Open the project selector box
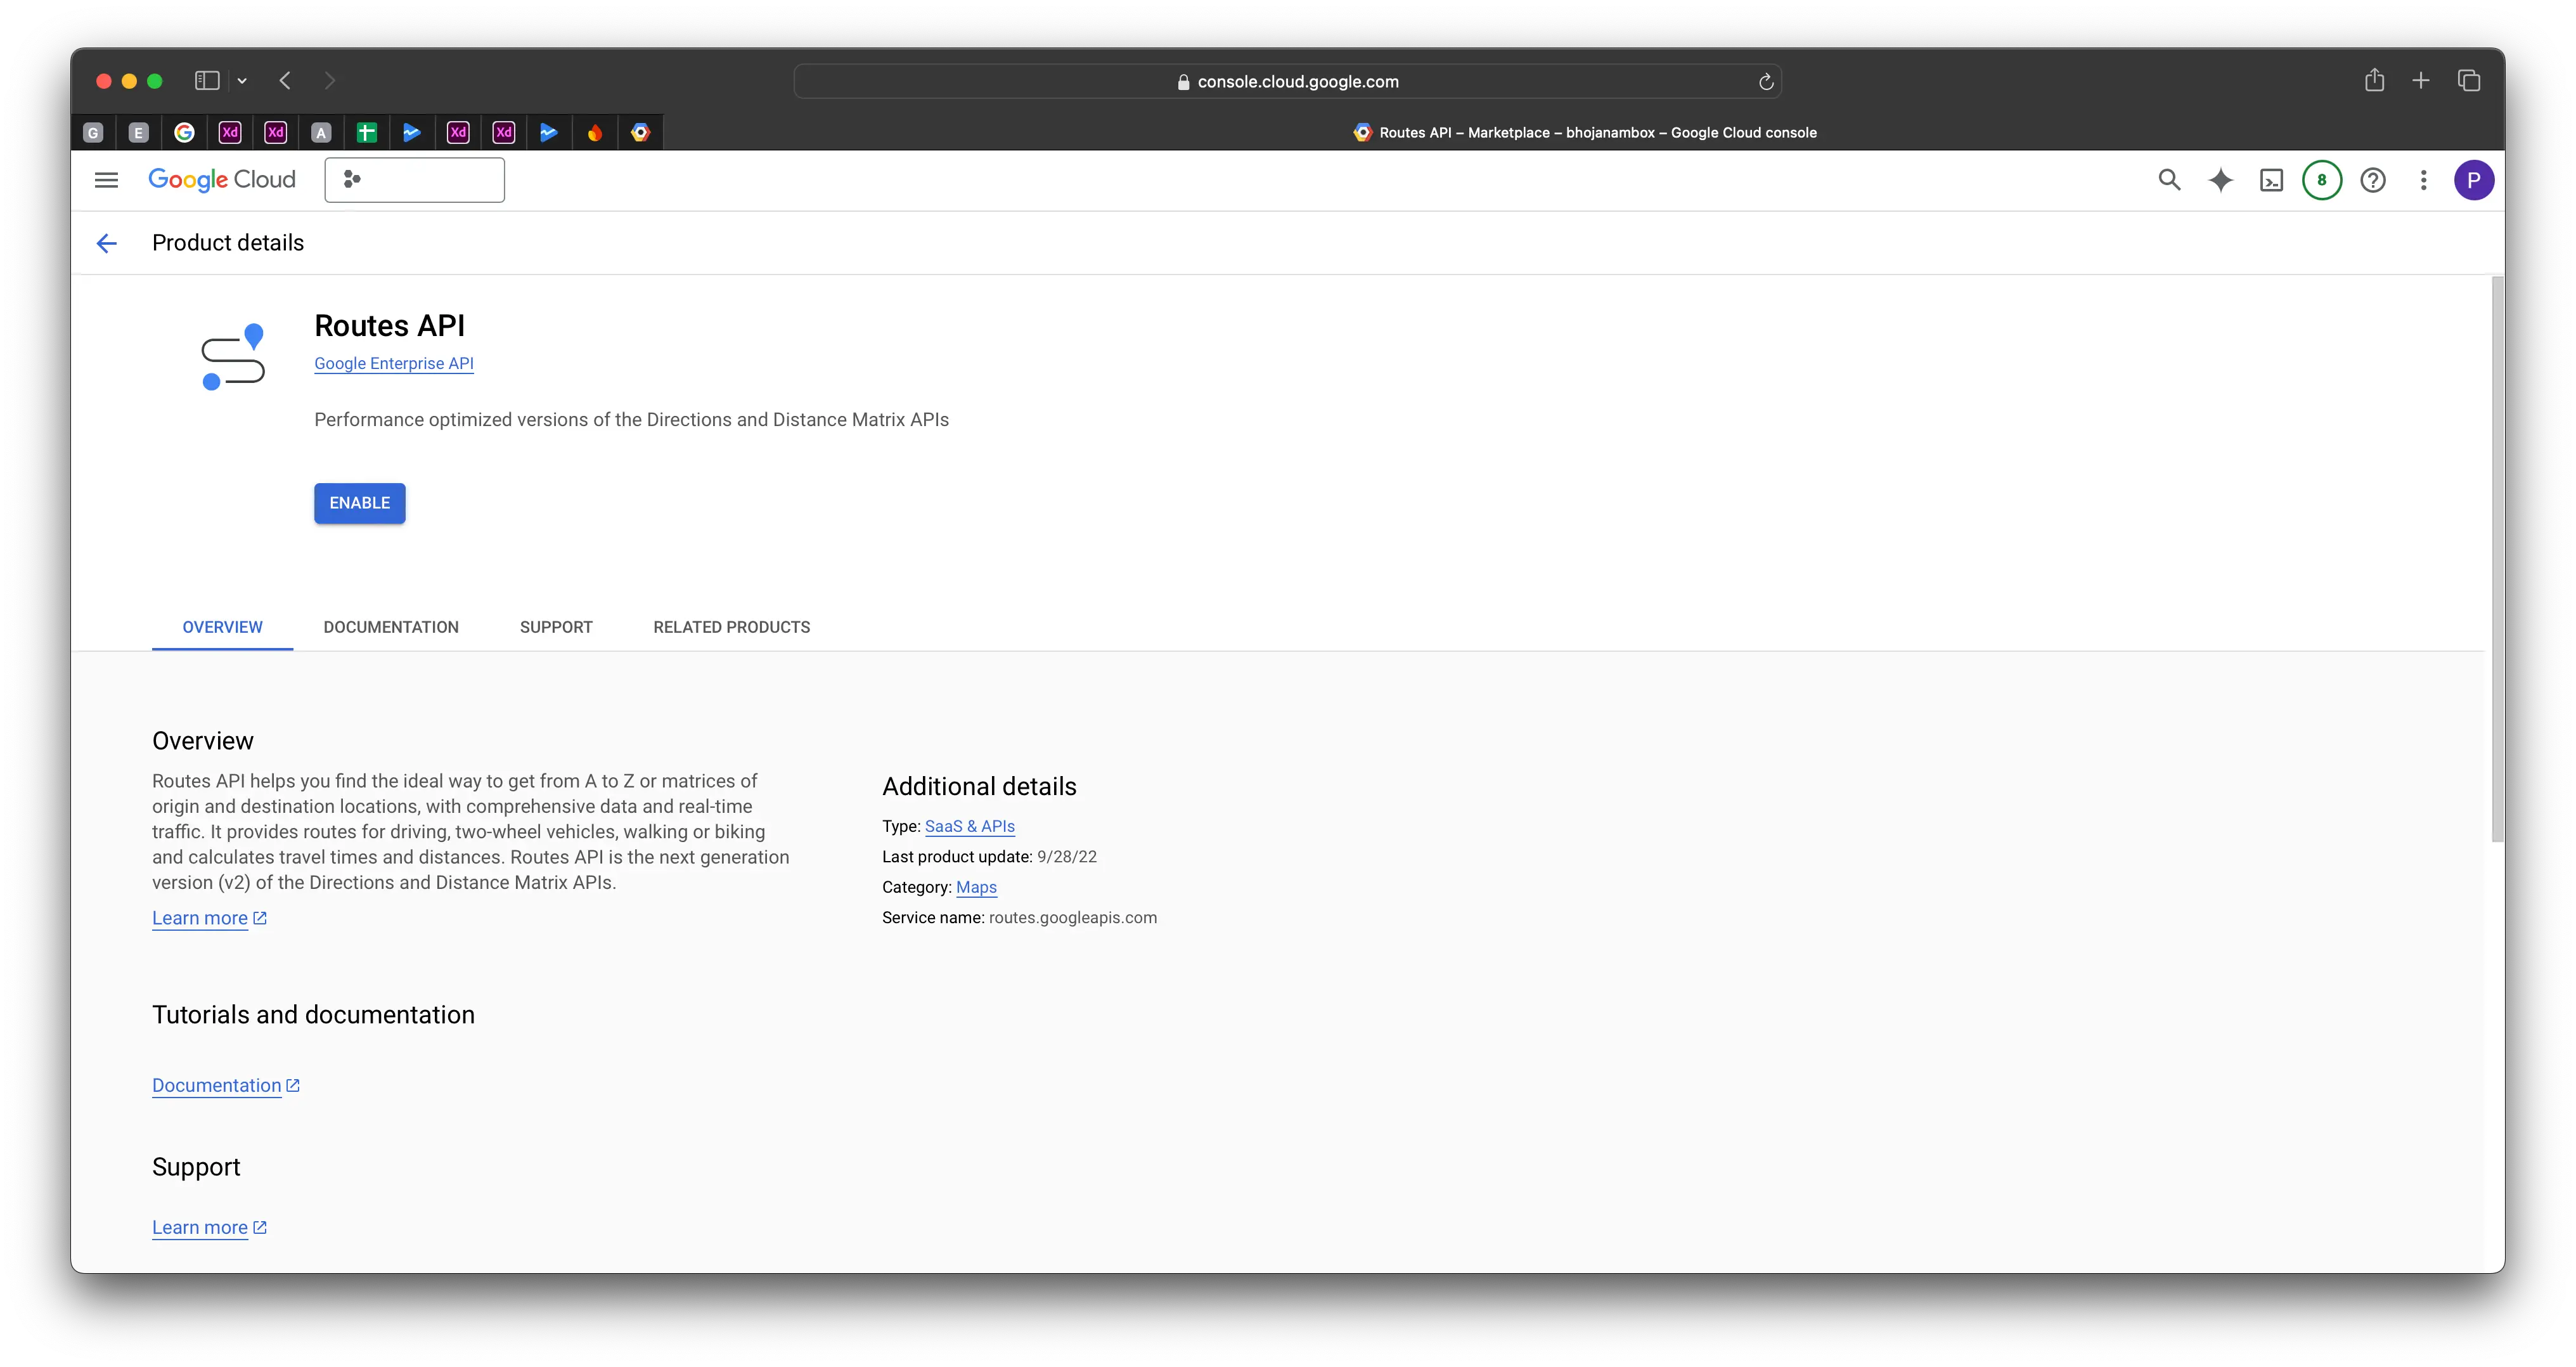This screenshot has width=2576, height=1367. (414, 180)
